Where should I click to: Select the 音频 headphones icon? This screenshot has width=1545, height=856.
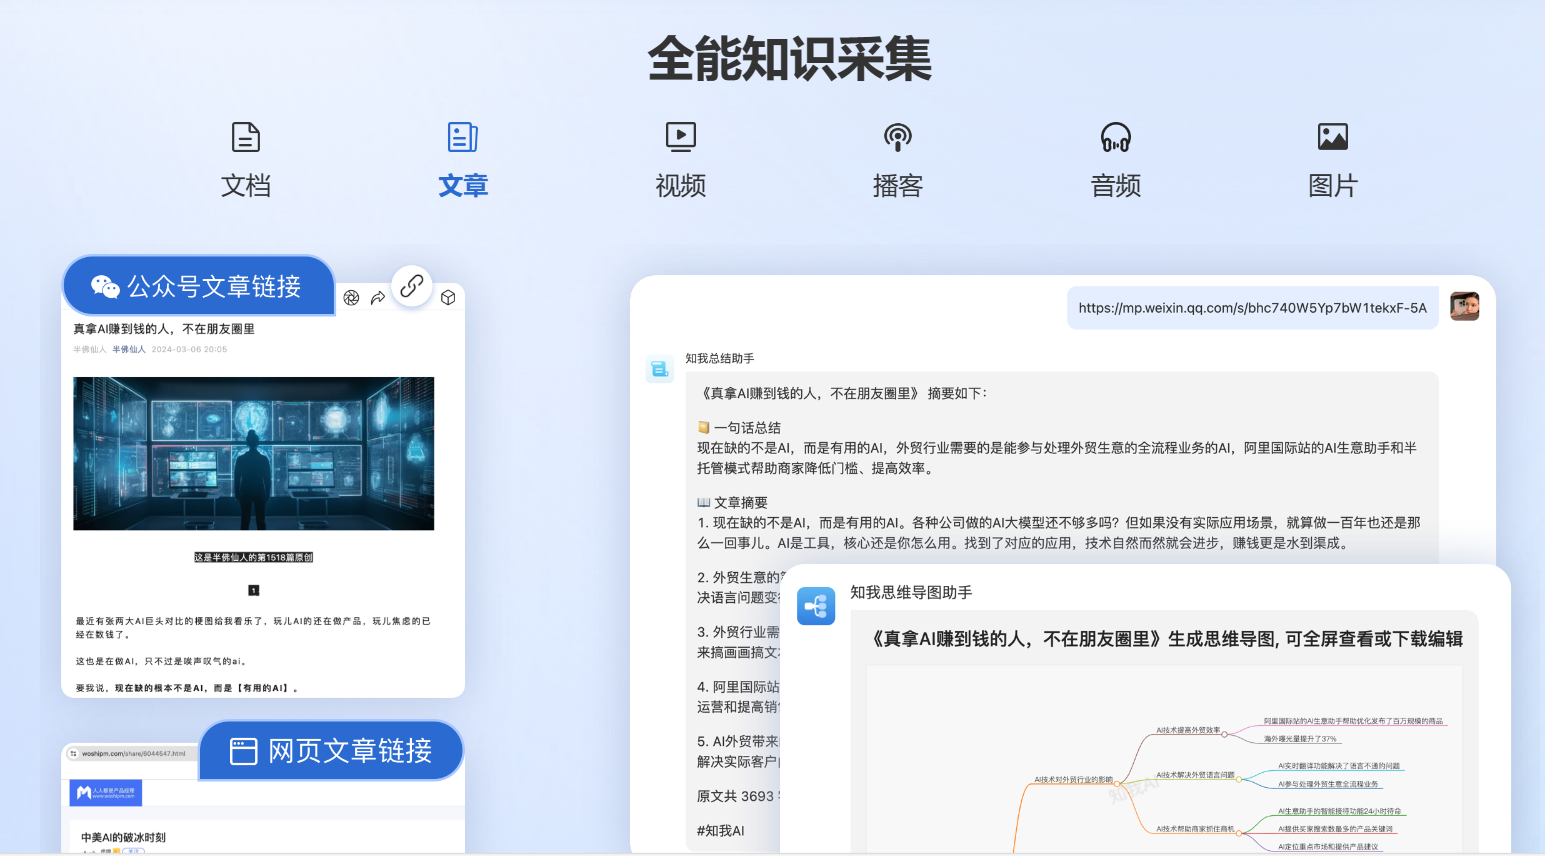[1115, 137]
